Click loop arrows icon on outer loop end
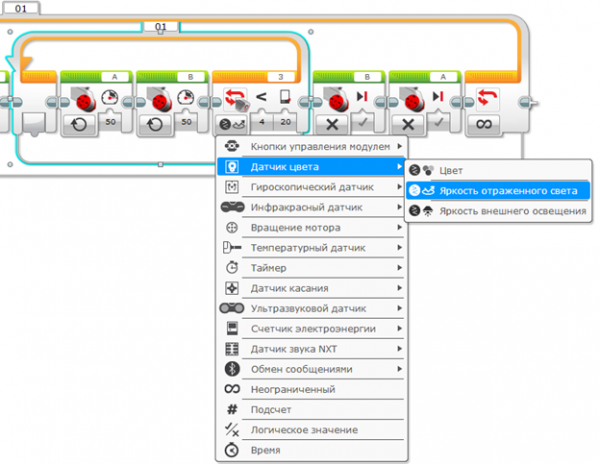The image size is (600, 464). pos(488,98)
